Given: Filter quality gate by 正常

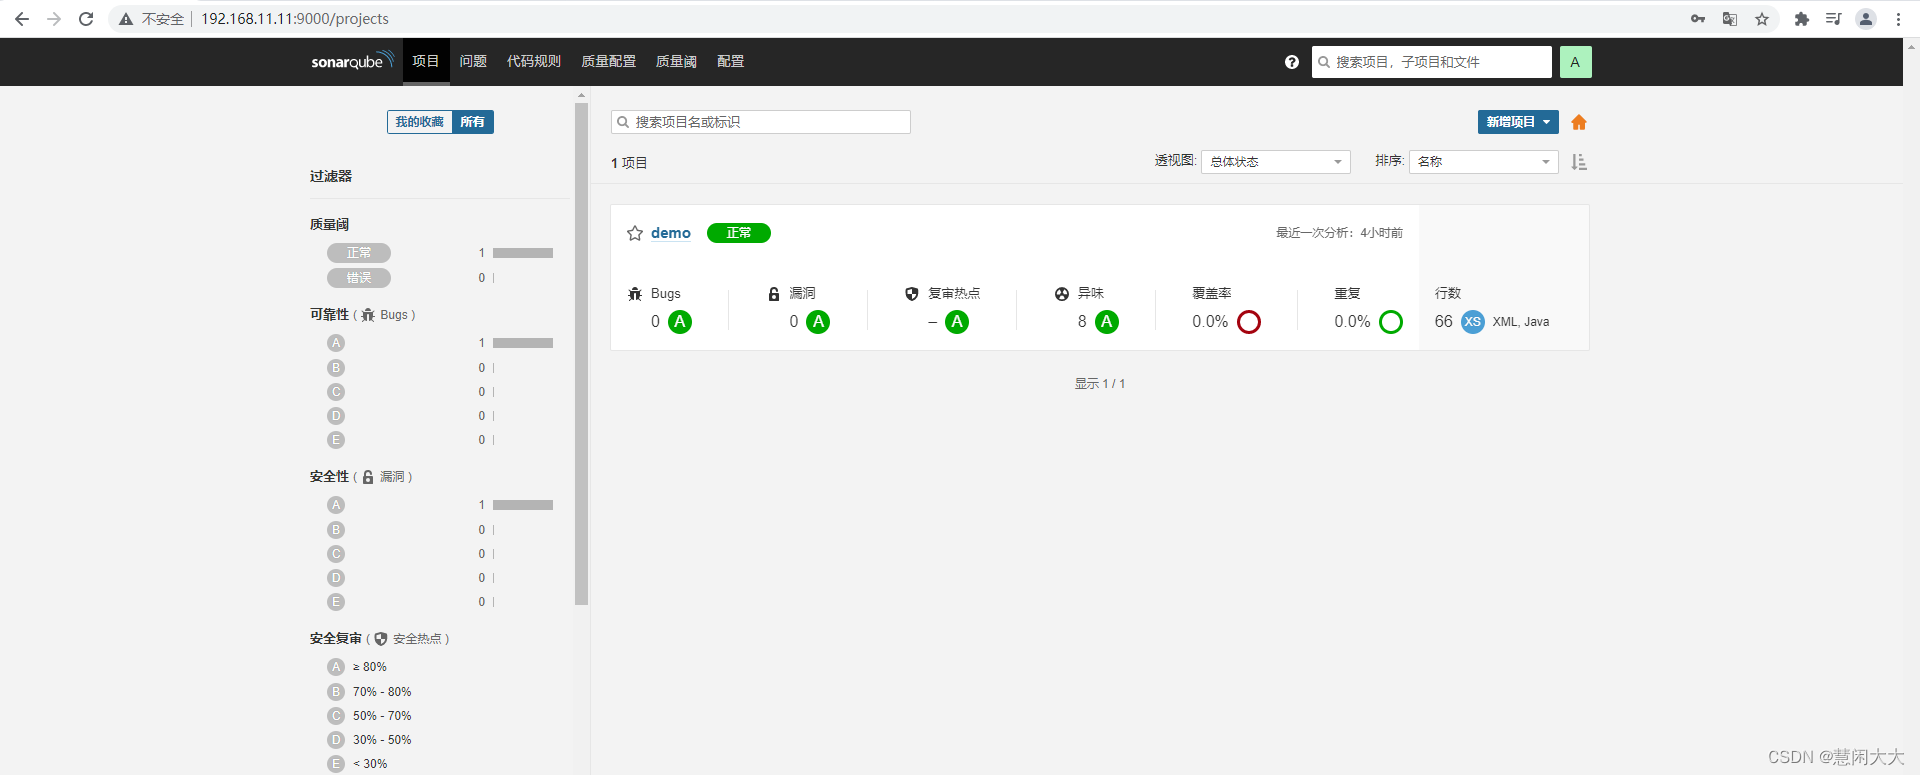Looking at the screenshot, I should point(359,253).
